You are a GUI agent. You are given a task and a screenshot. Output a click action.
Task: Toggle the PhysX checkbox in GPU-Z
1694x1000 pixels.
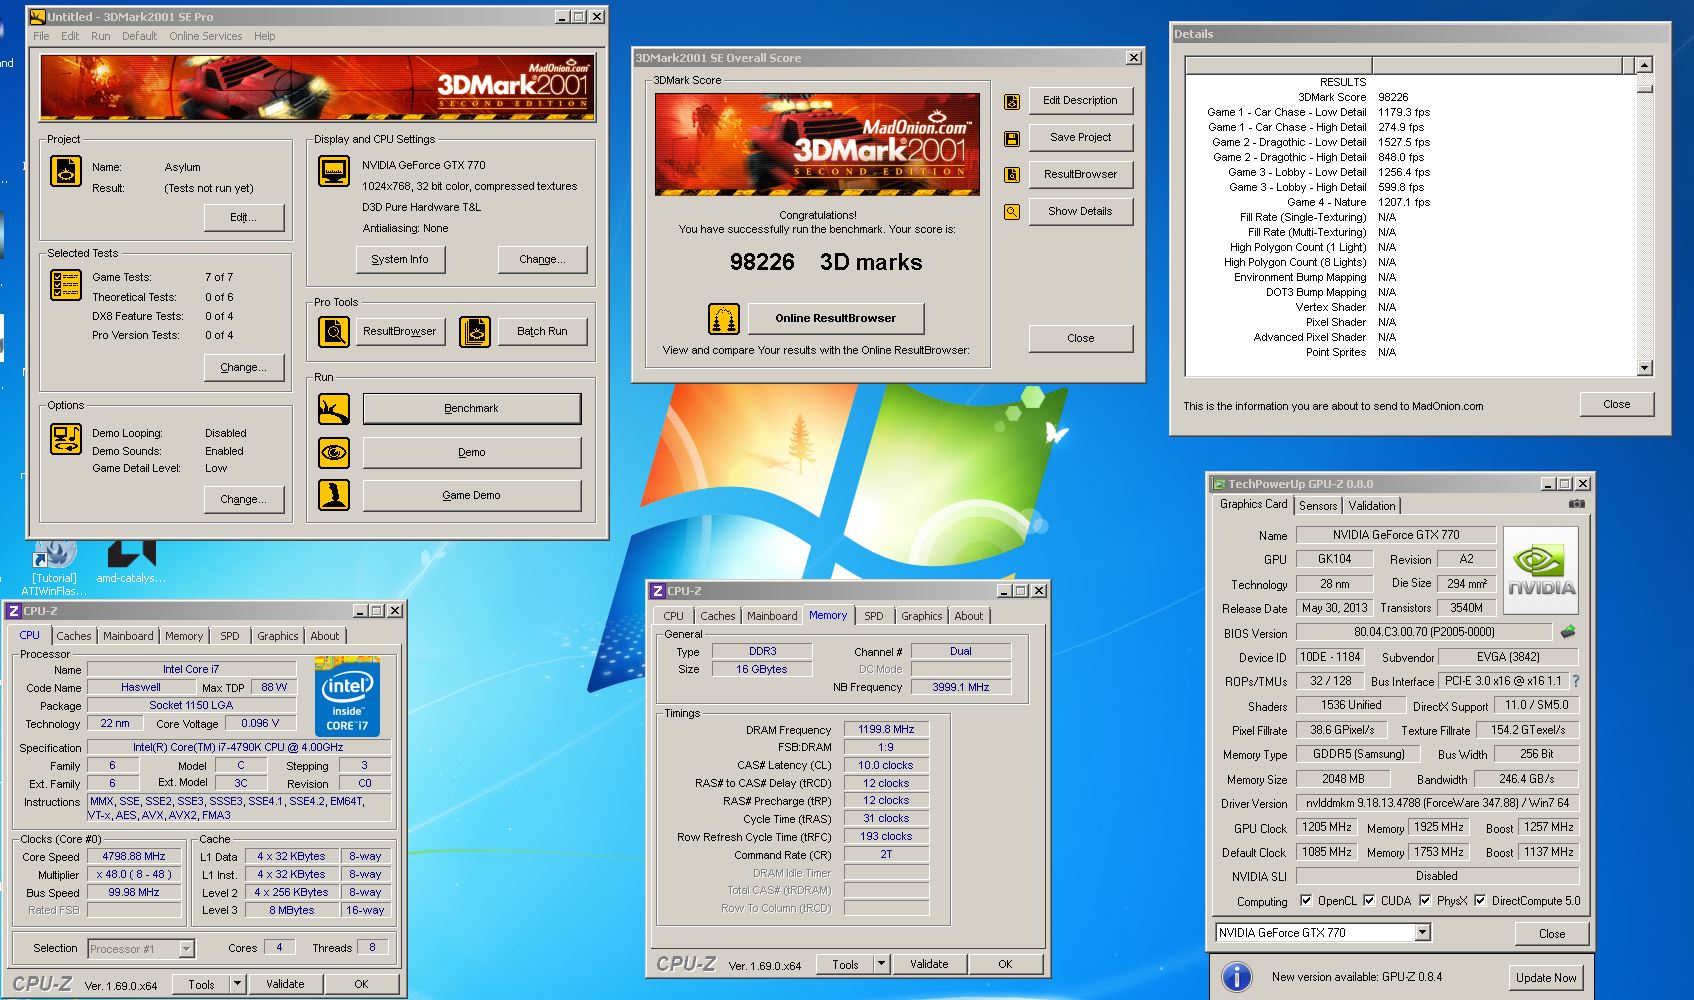1425,900
